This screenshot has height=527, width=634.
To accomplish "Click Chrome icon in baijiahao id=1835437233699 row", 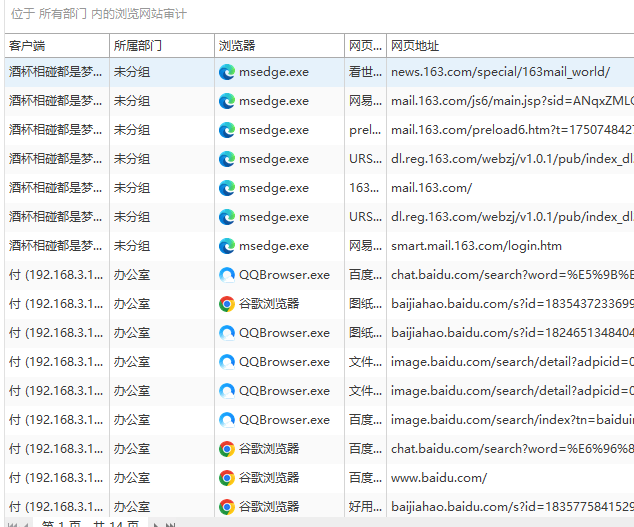I will point(226,304).
